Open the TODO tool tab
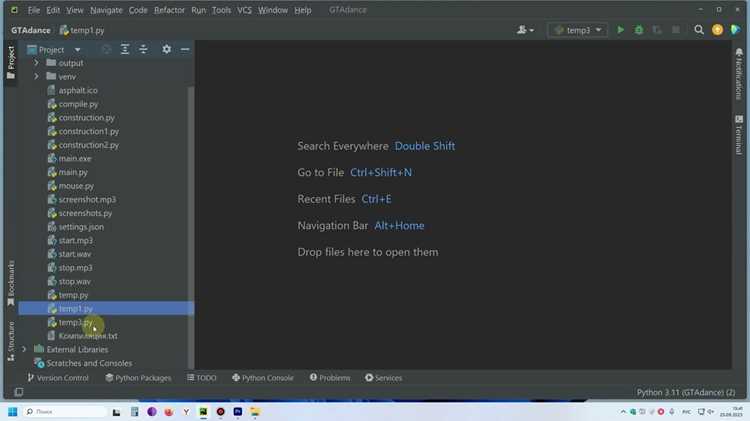 tap(201, 377)
